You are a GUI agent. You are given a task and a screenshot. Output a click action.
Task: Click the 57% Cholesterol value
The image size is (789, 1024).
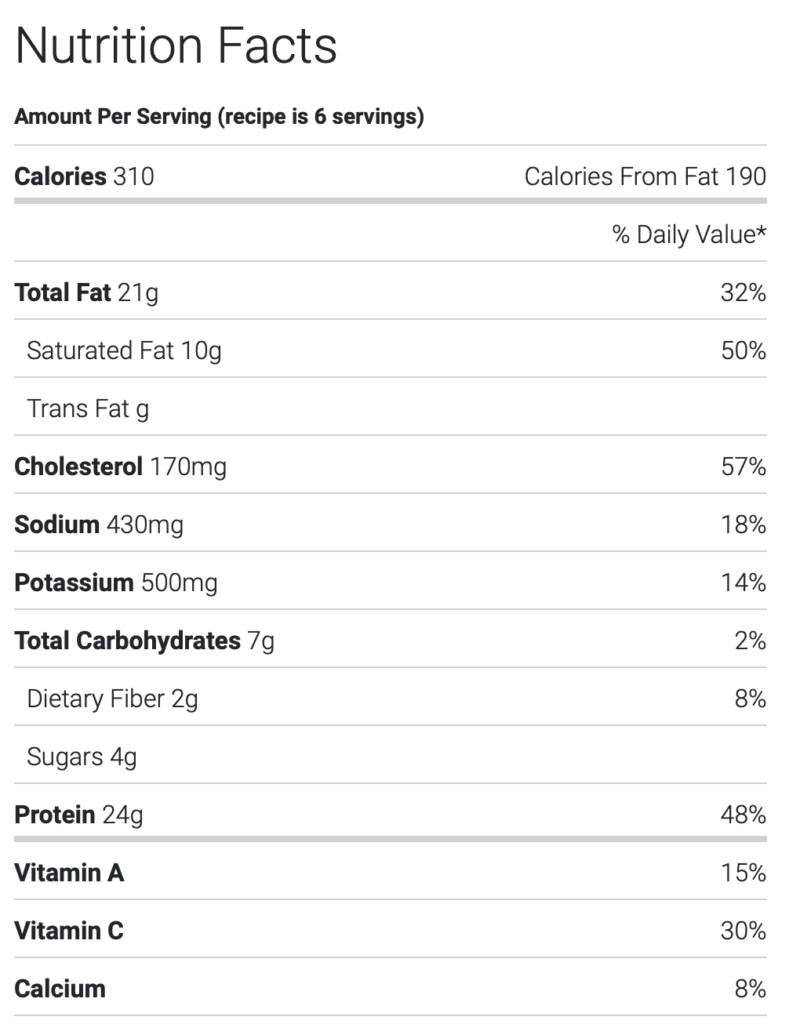[x=743, y=467]
